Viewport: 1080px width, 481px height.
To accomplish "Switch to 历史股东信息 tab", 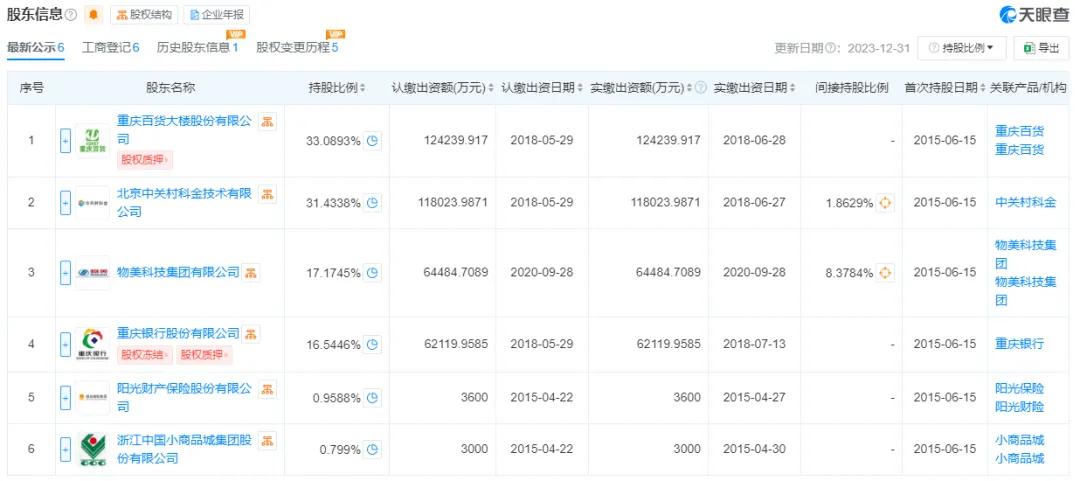I will coord(197,48).
